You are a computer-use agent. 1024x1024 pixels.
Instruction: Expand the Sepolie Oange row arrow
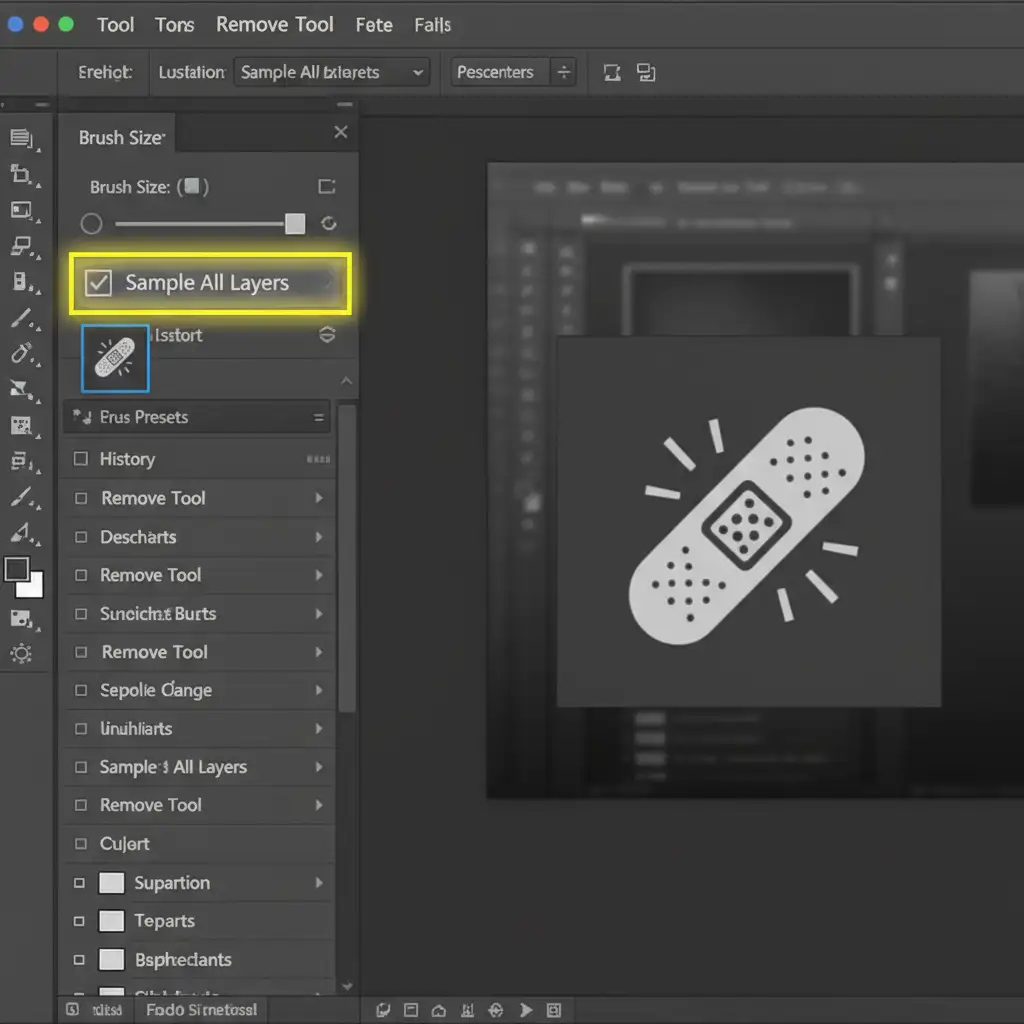pos(319,690)
